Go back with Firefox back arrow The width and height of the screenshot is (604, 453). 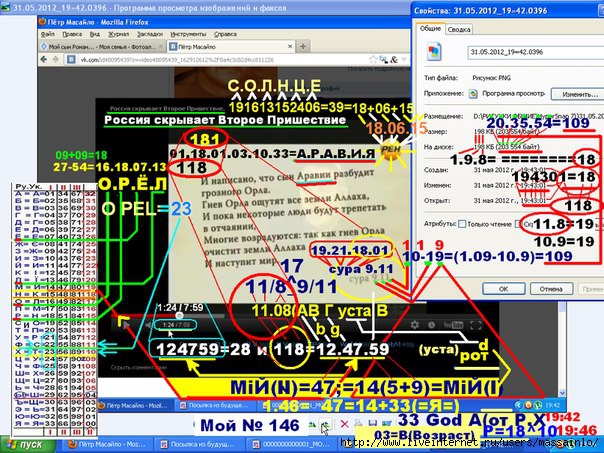[x=44, y=59]
